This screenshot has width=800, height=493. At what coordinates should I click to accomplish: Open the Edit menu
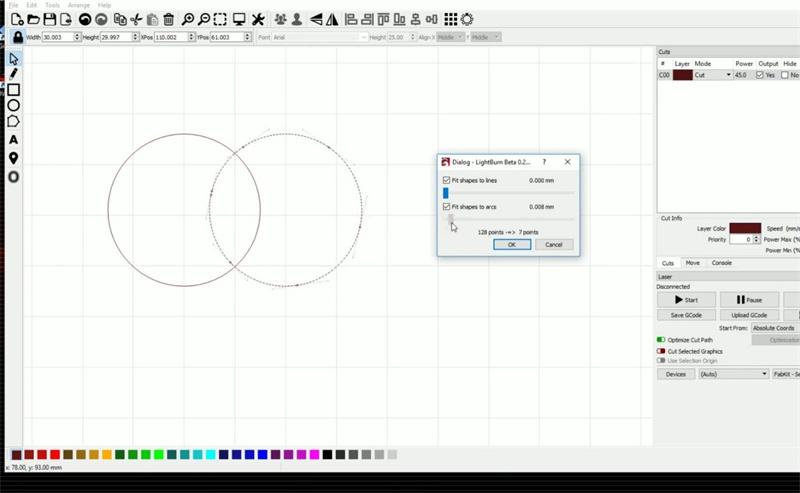pyautogui.click(x=32, y=5)
